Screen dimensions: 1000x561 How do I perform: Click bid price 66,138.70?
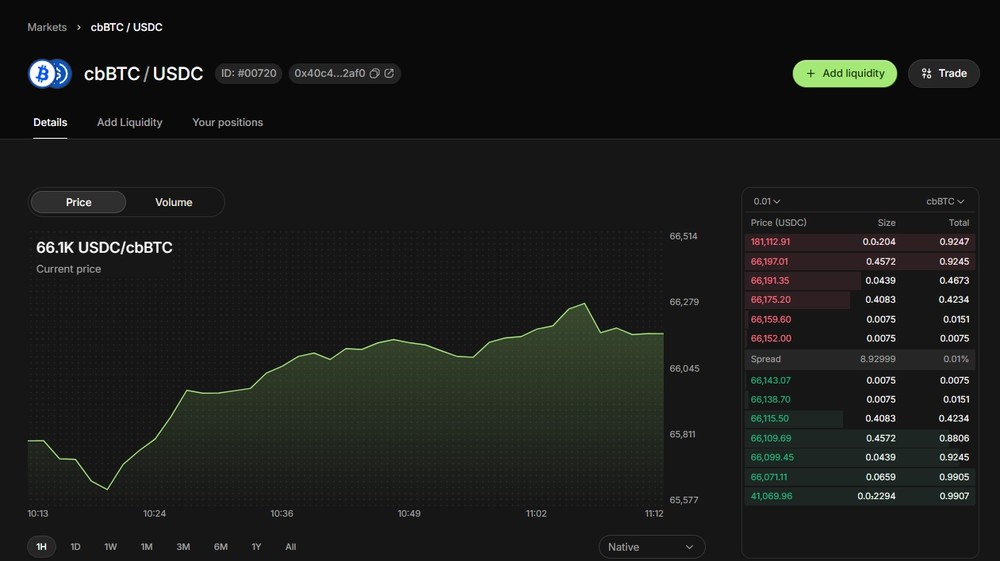[x=770, y=400]
